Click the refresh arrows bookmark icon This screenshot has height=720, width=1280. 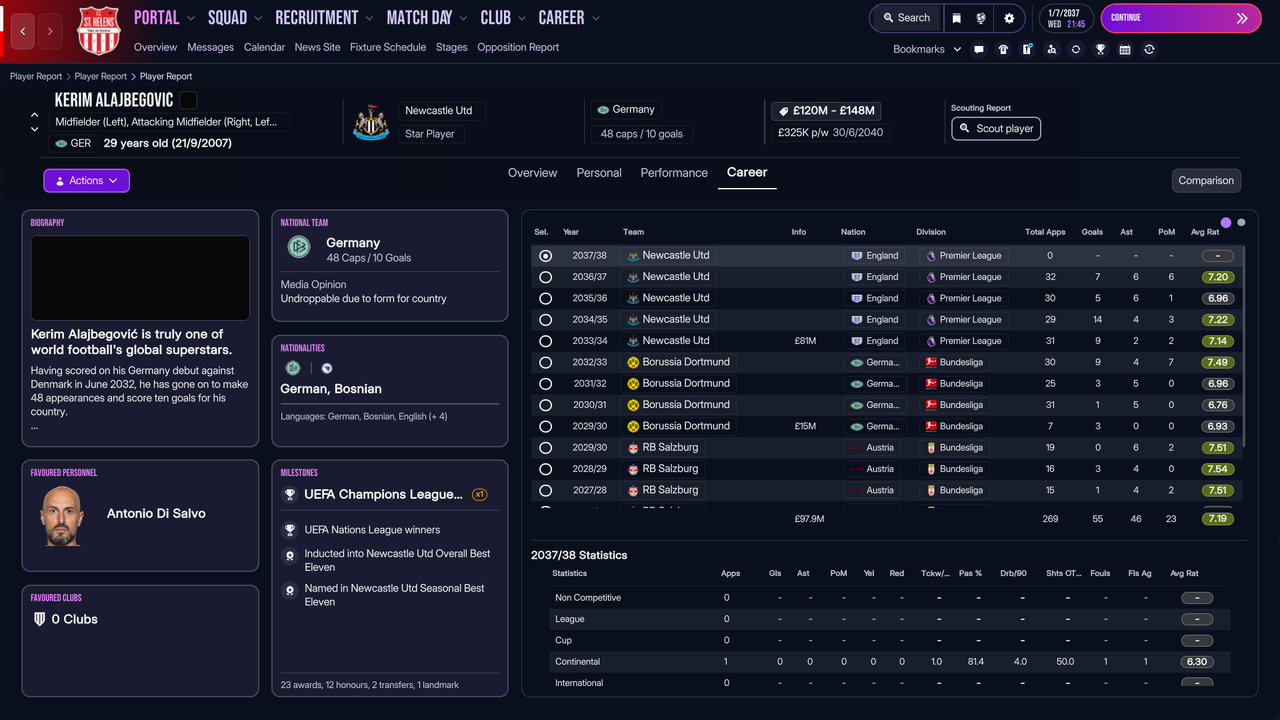1076,49
